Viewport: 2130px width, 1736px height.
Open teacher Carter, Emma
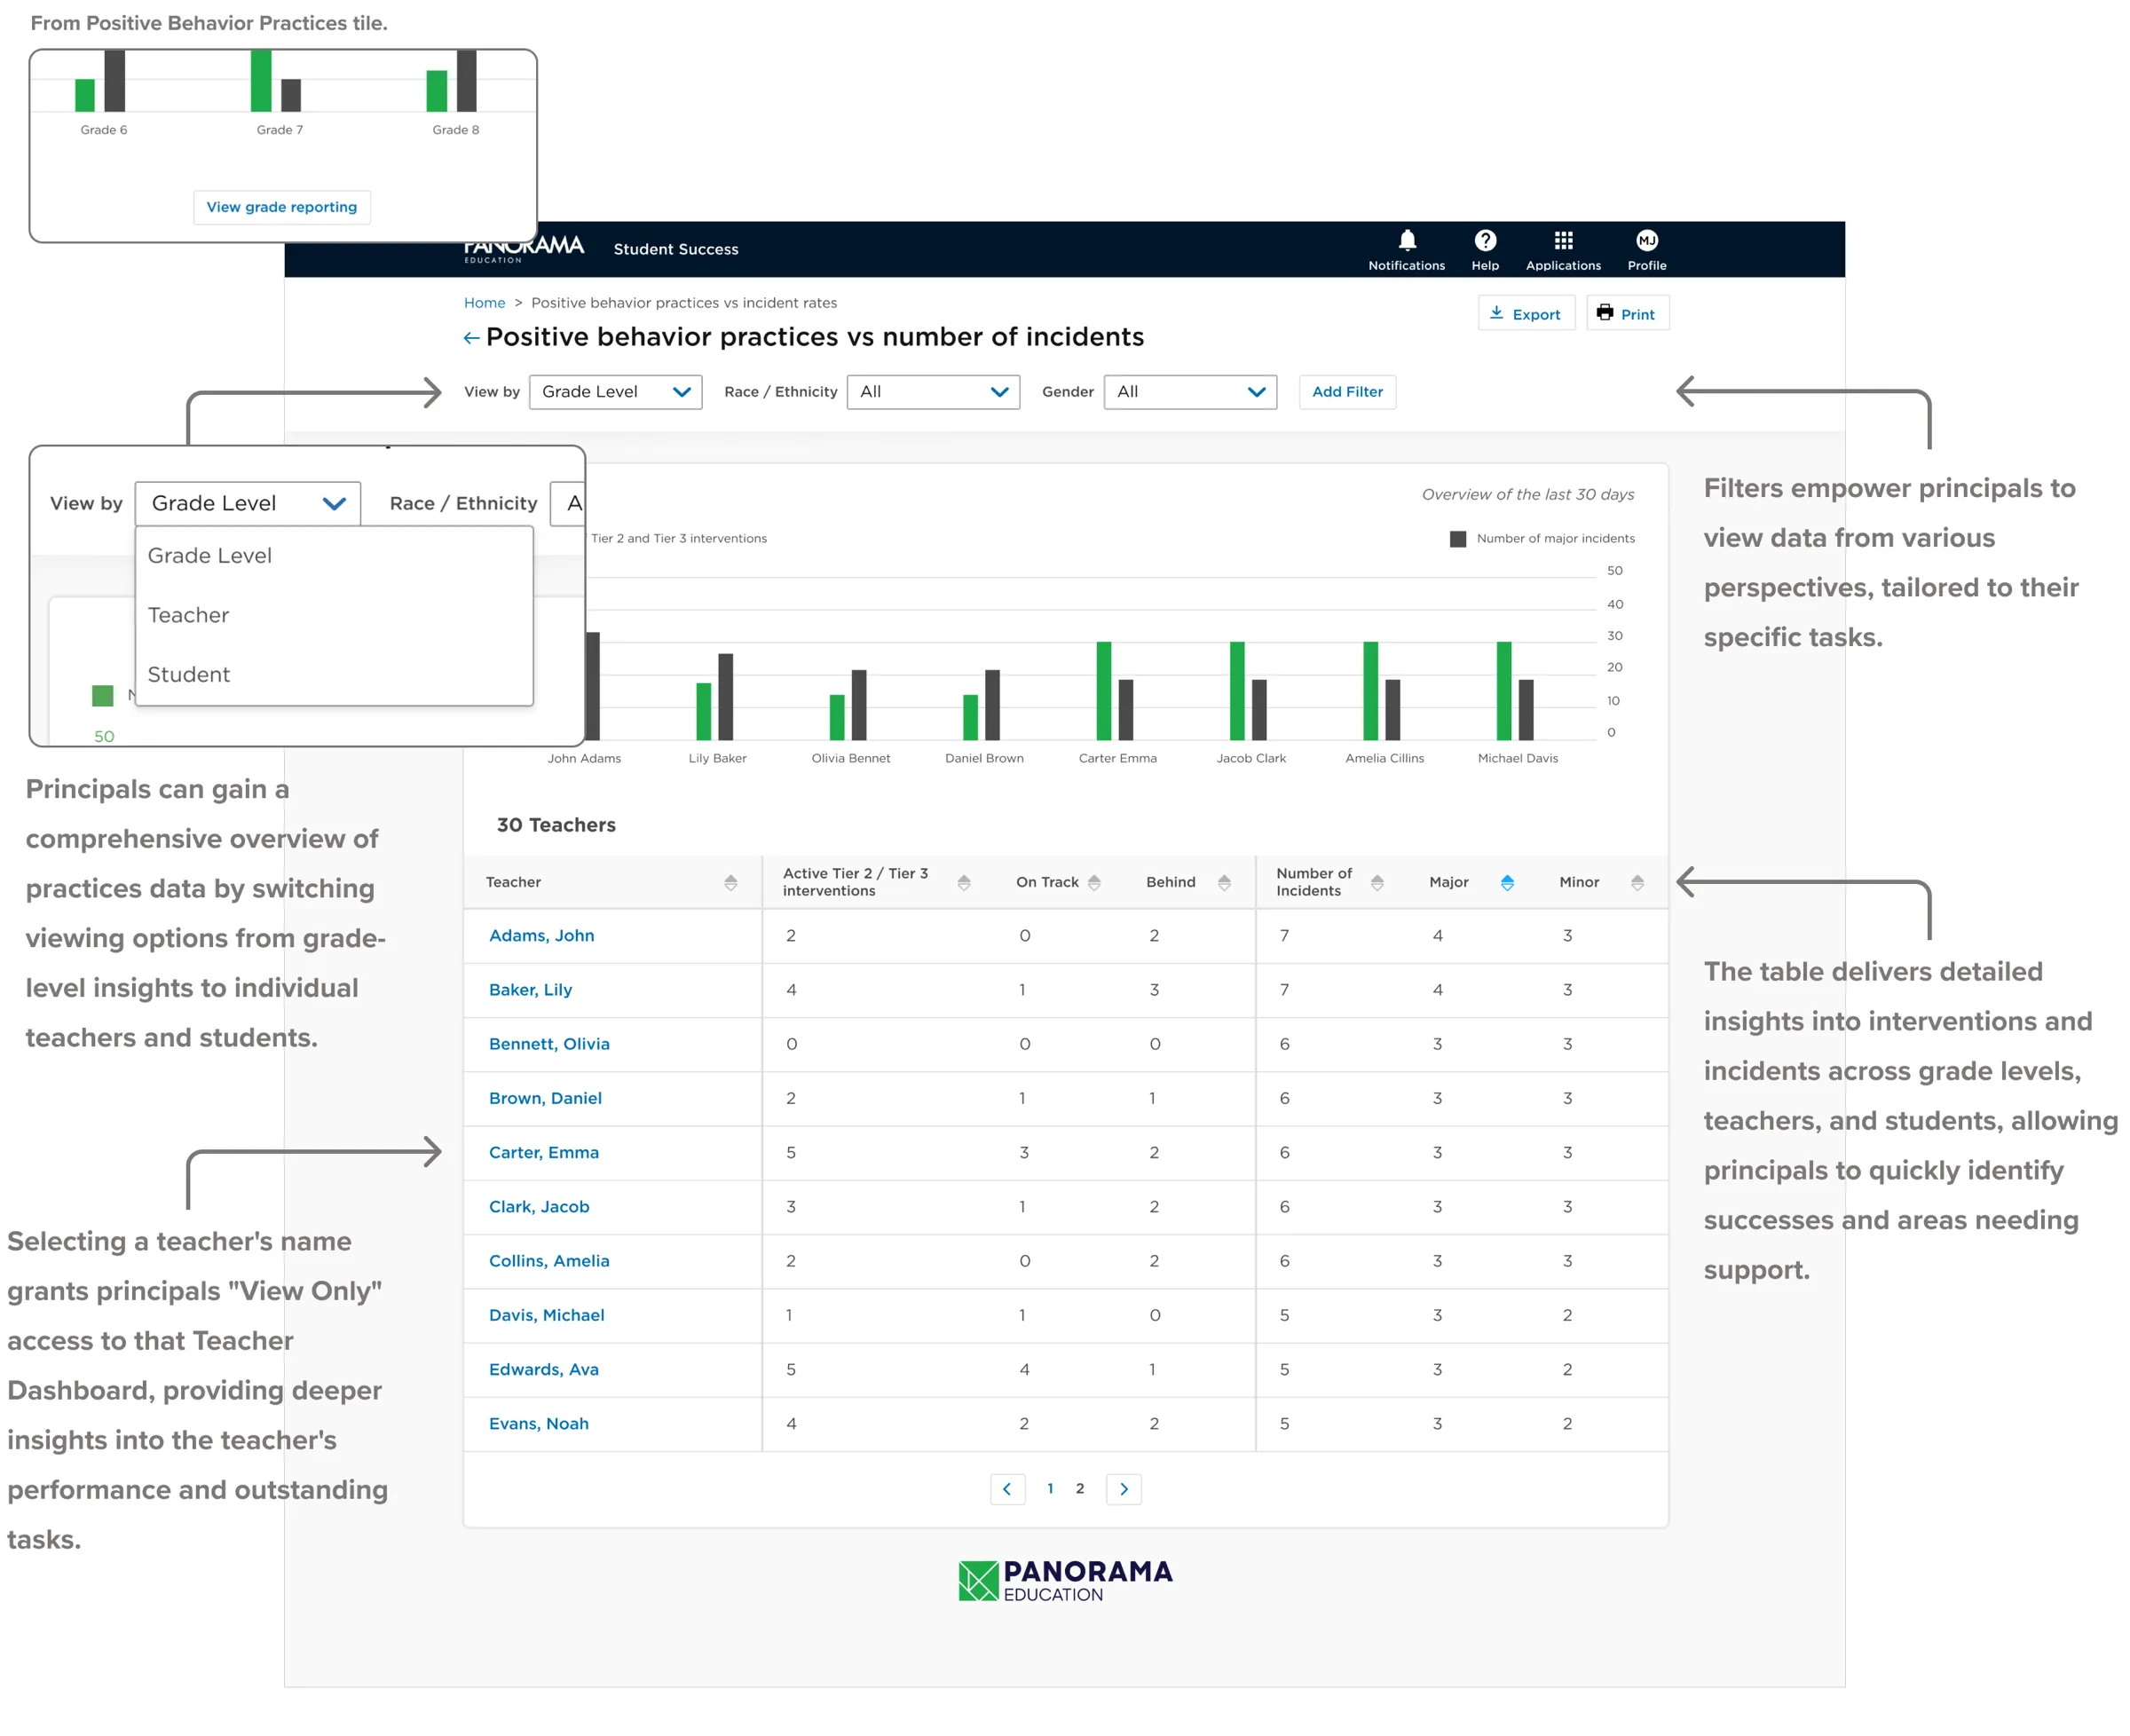[543, 1153]
